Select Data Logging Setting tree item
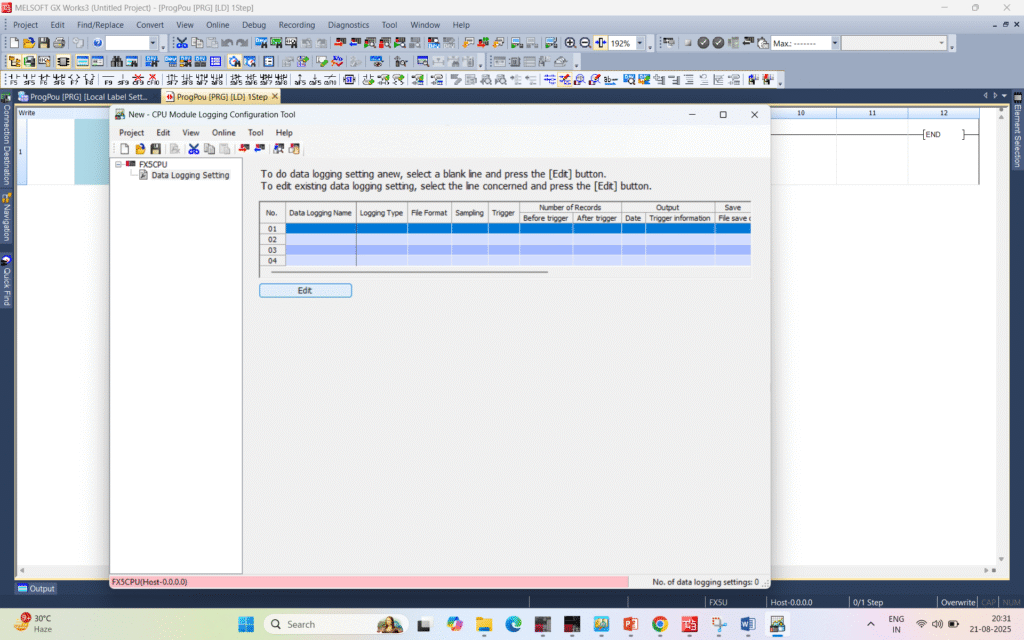This screenshot has height=640, width=1024. 190,175
